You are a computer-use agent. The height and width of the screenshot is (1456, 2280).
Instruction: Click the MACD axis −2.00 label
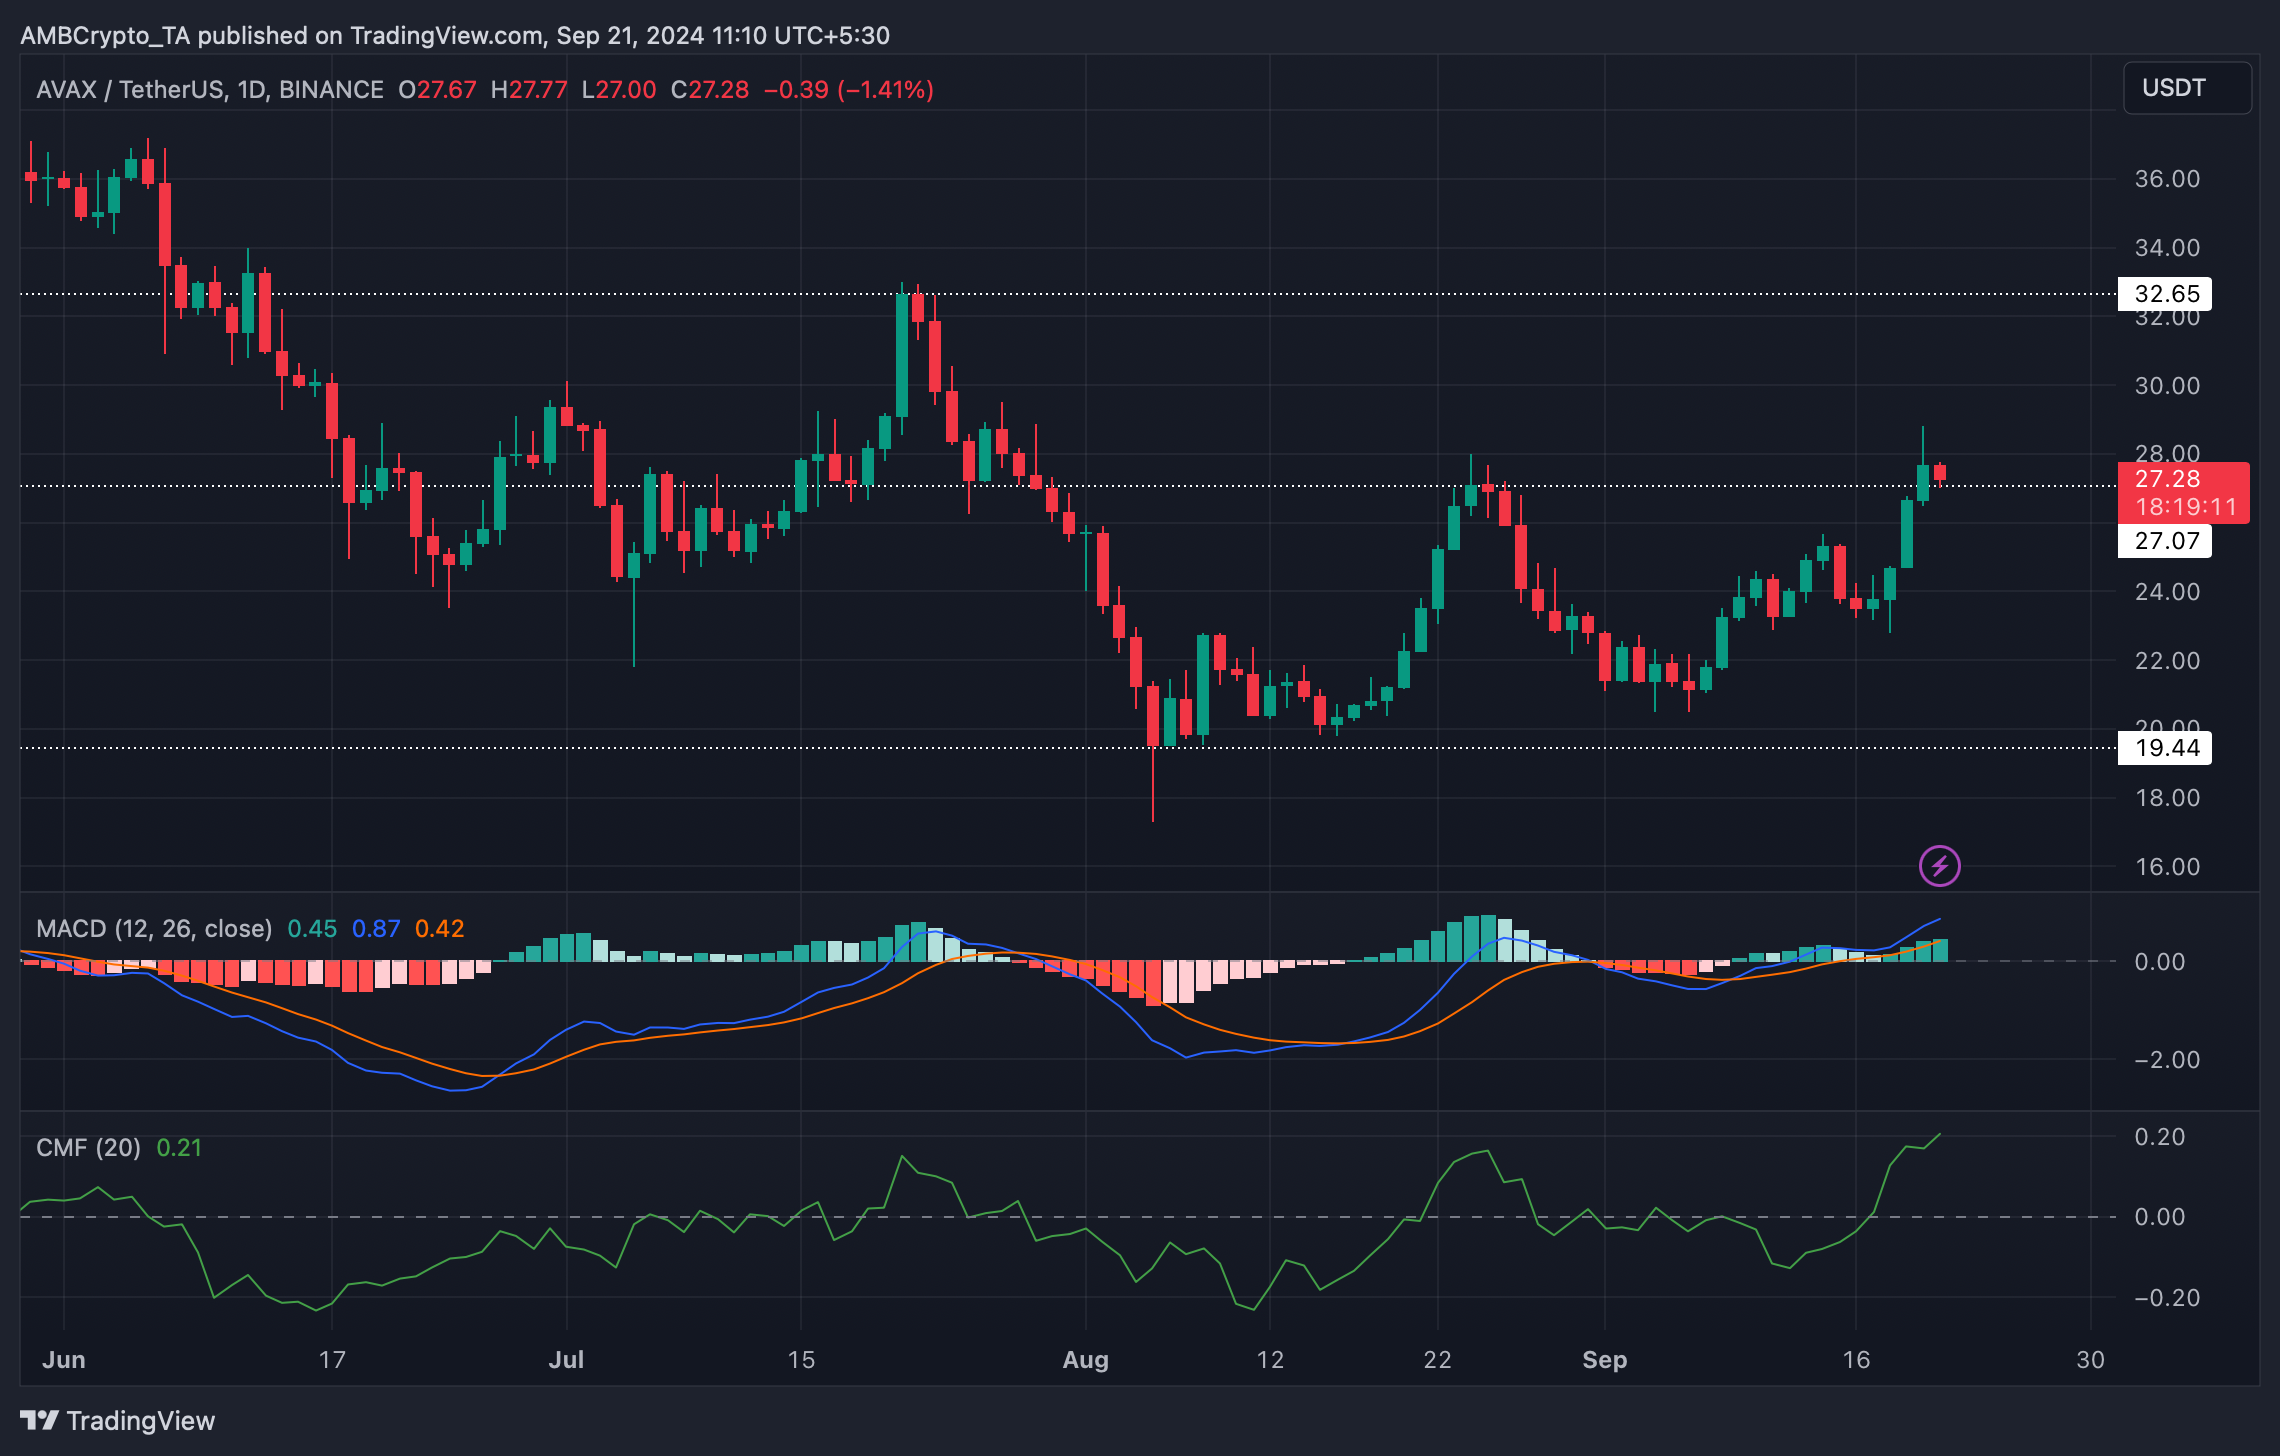(2167, 1060)
